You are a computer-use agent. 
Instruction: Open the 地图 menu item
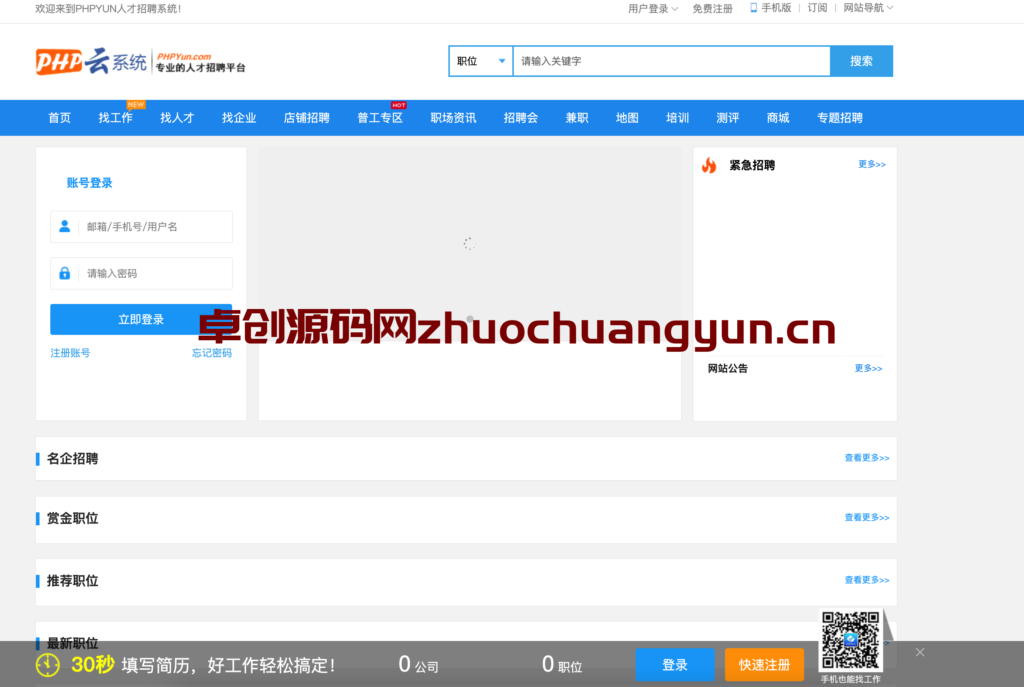pos(627,118)
